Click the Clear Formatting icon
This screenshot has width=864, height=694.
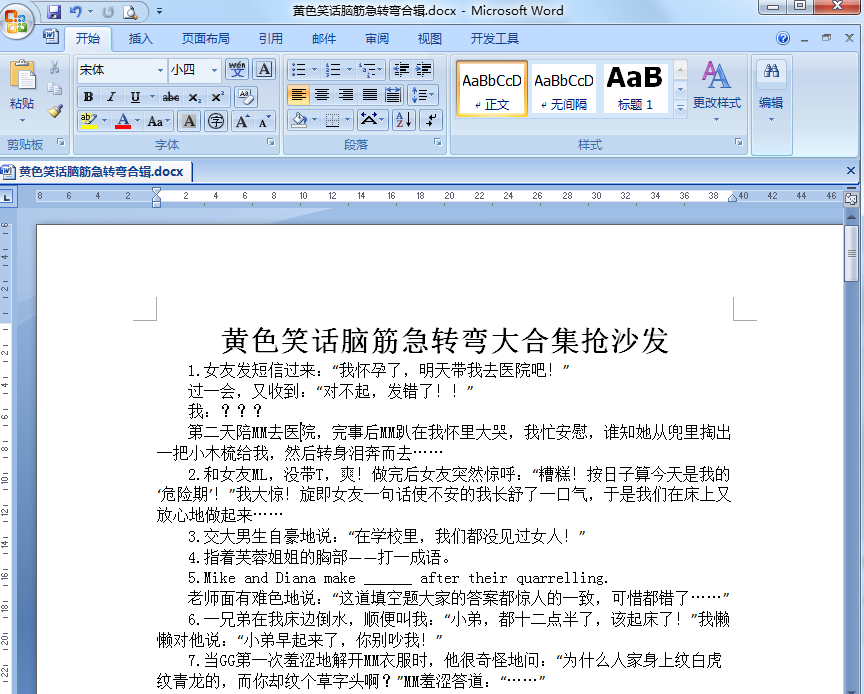click(245, 96)
